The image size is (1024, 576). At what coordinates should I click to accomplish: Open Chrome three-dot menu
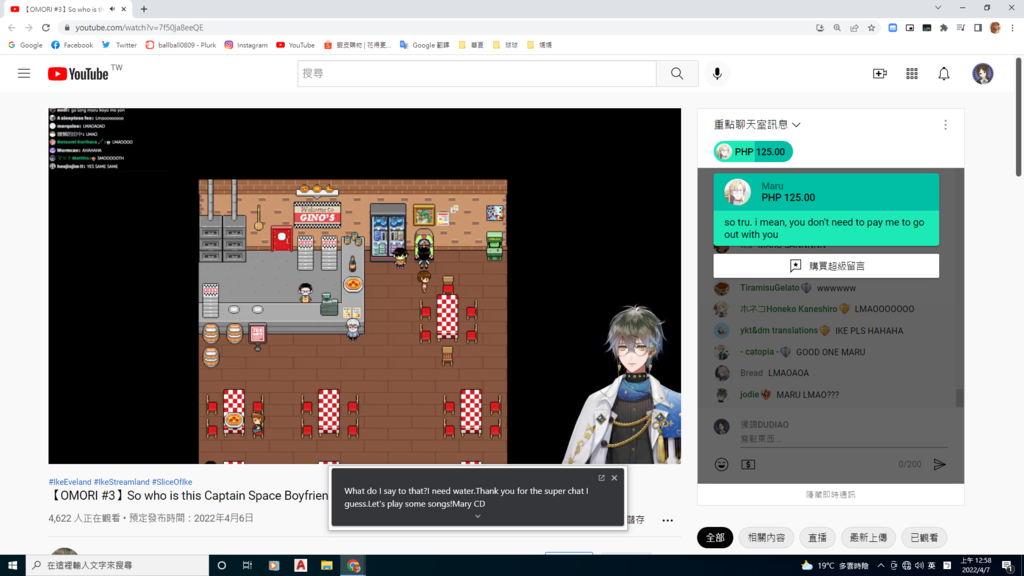[x=1012, y=27]
